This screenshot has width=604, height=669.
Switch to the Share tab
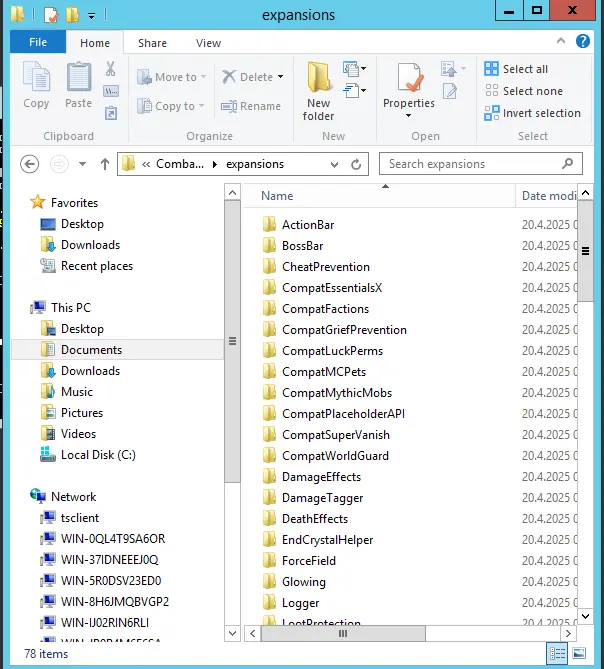(152, 43)
